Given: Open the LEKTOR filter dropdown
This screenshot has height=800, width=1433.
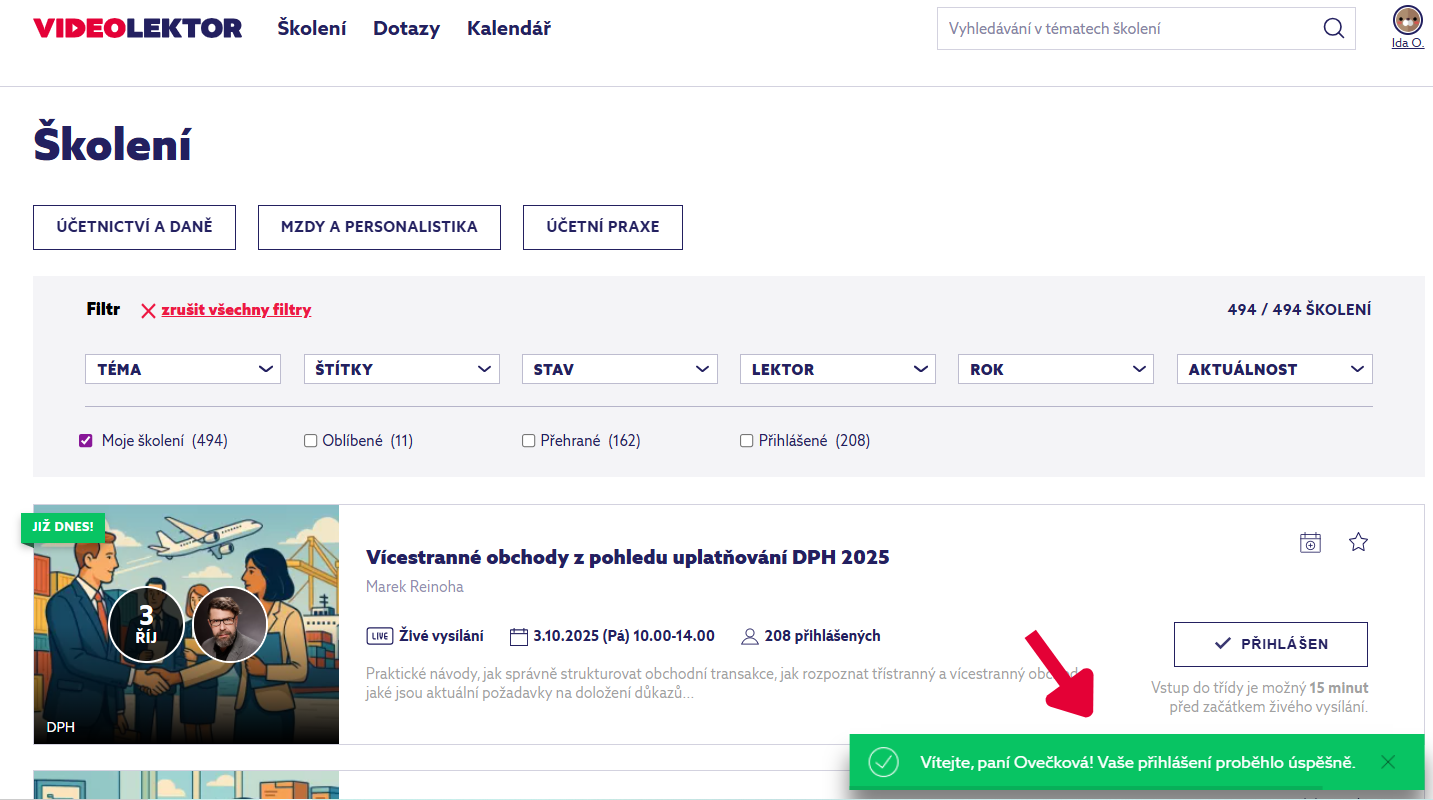Looking at the screenshot, I should (837, 369).
